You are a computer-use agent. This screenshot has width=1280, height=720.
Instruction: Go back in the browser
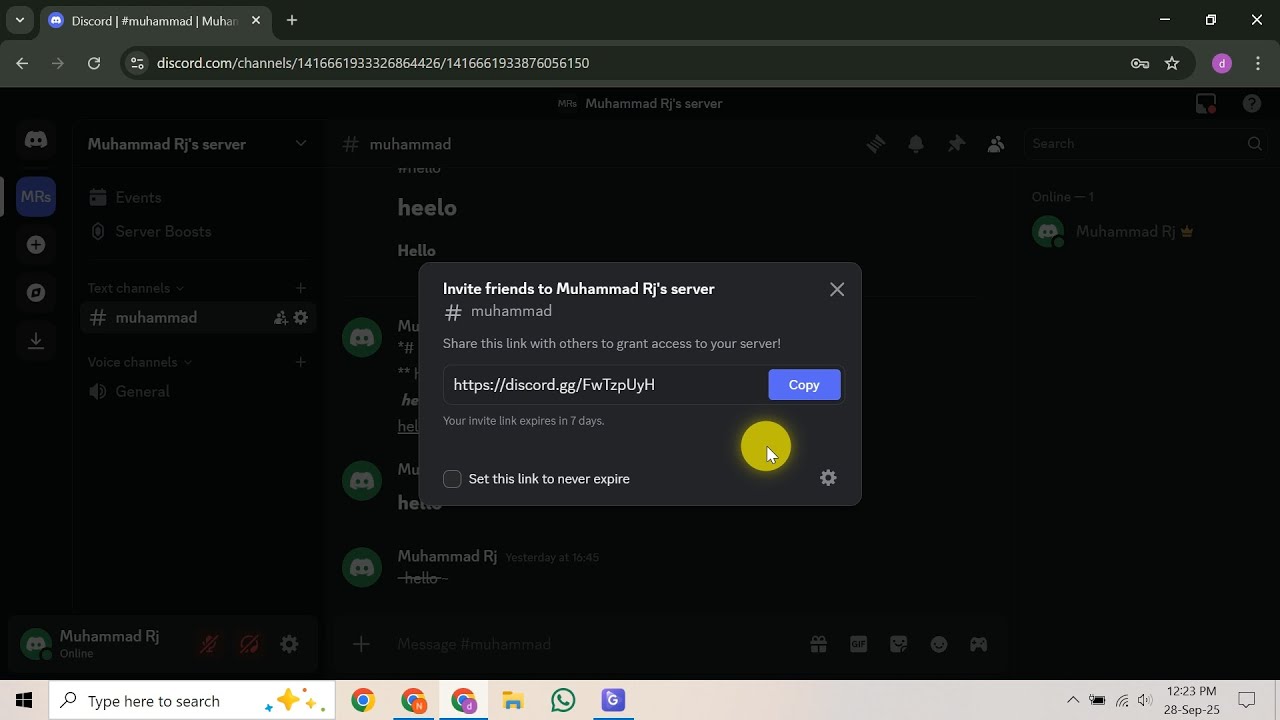(22, 63)
